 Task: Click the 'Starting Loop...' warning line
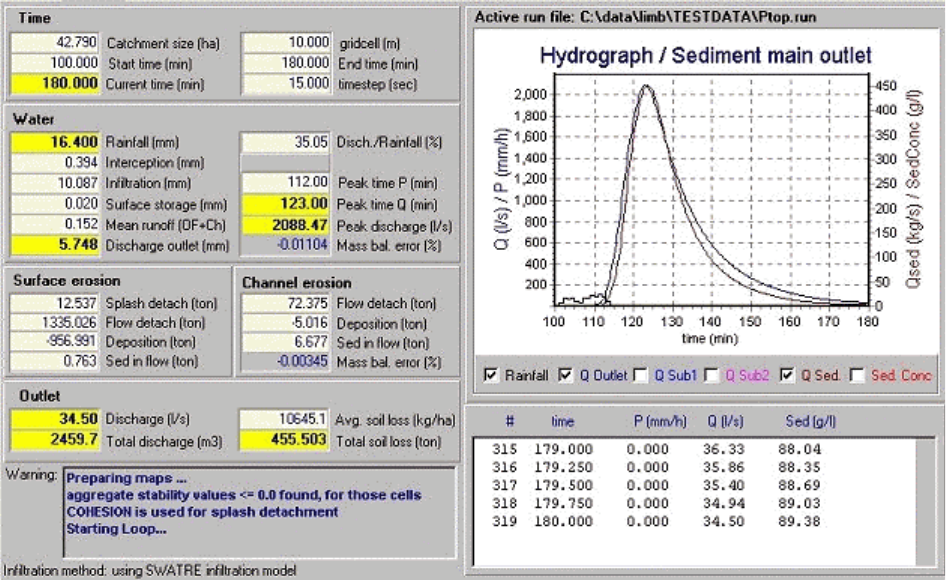116,529
